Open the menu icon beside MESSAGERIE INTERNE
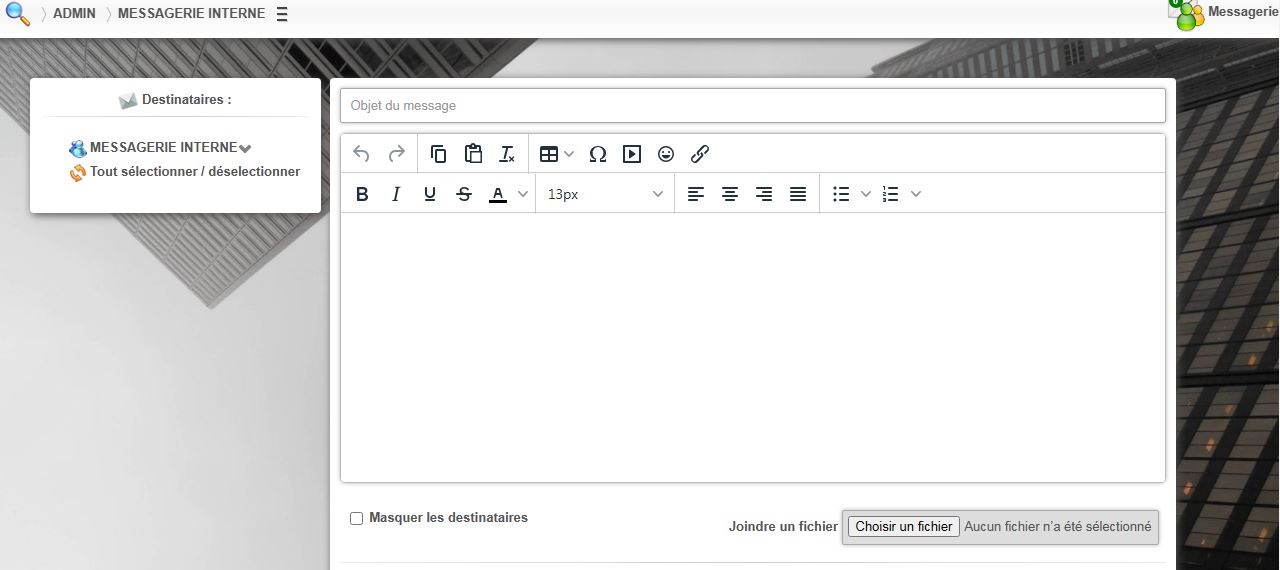This screenshot has height=570, width=1280. tap(282, 14)
